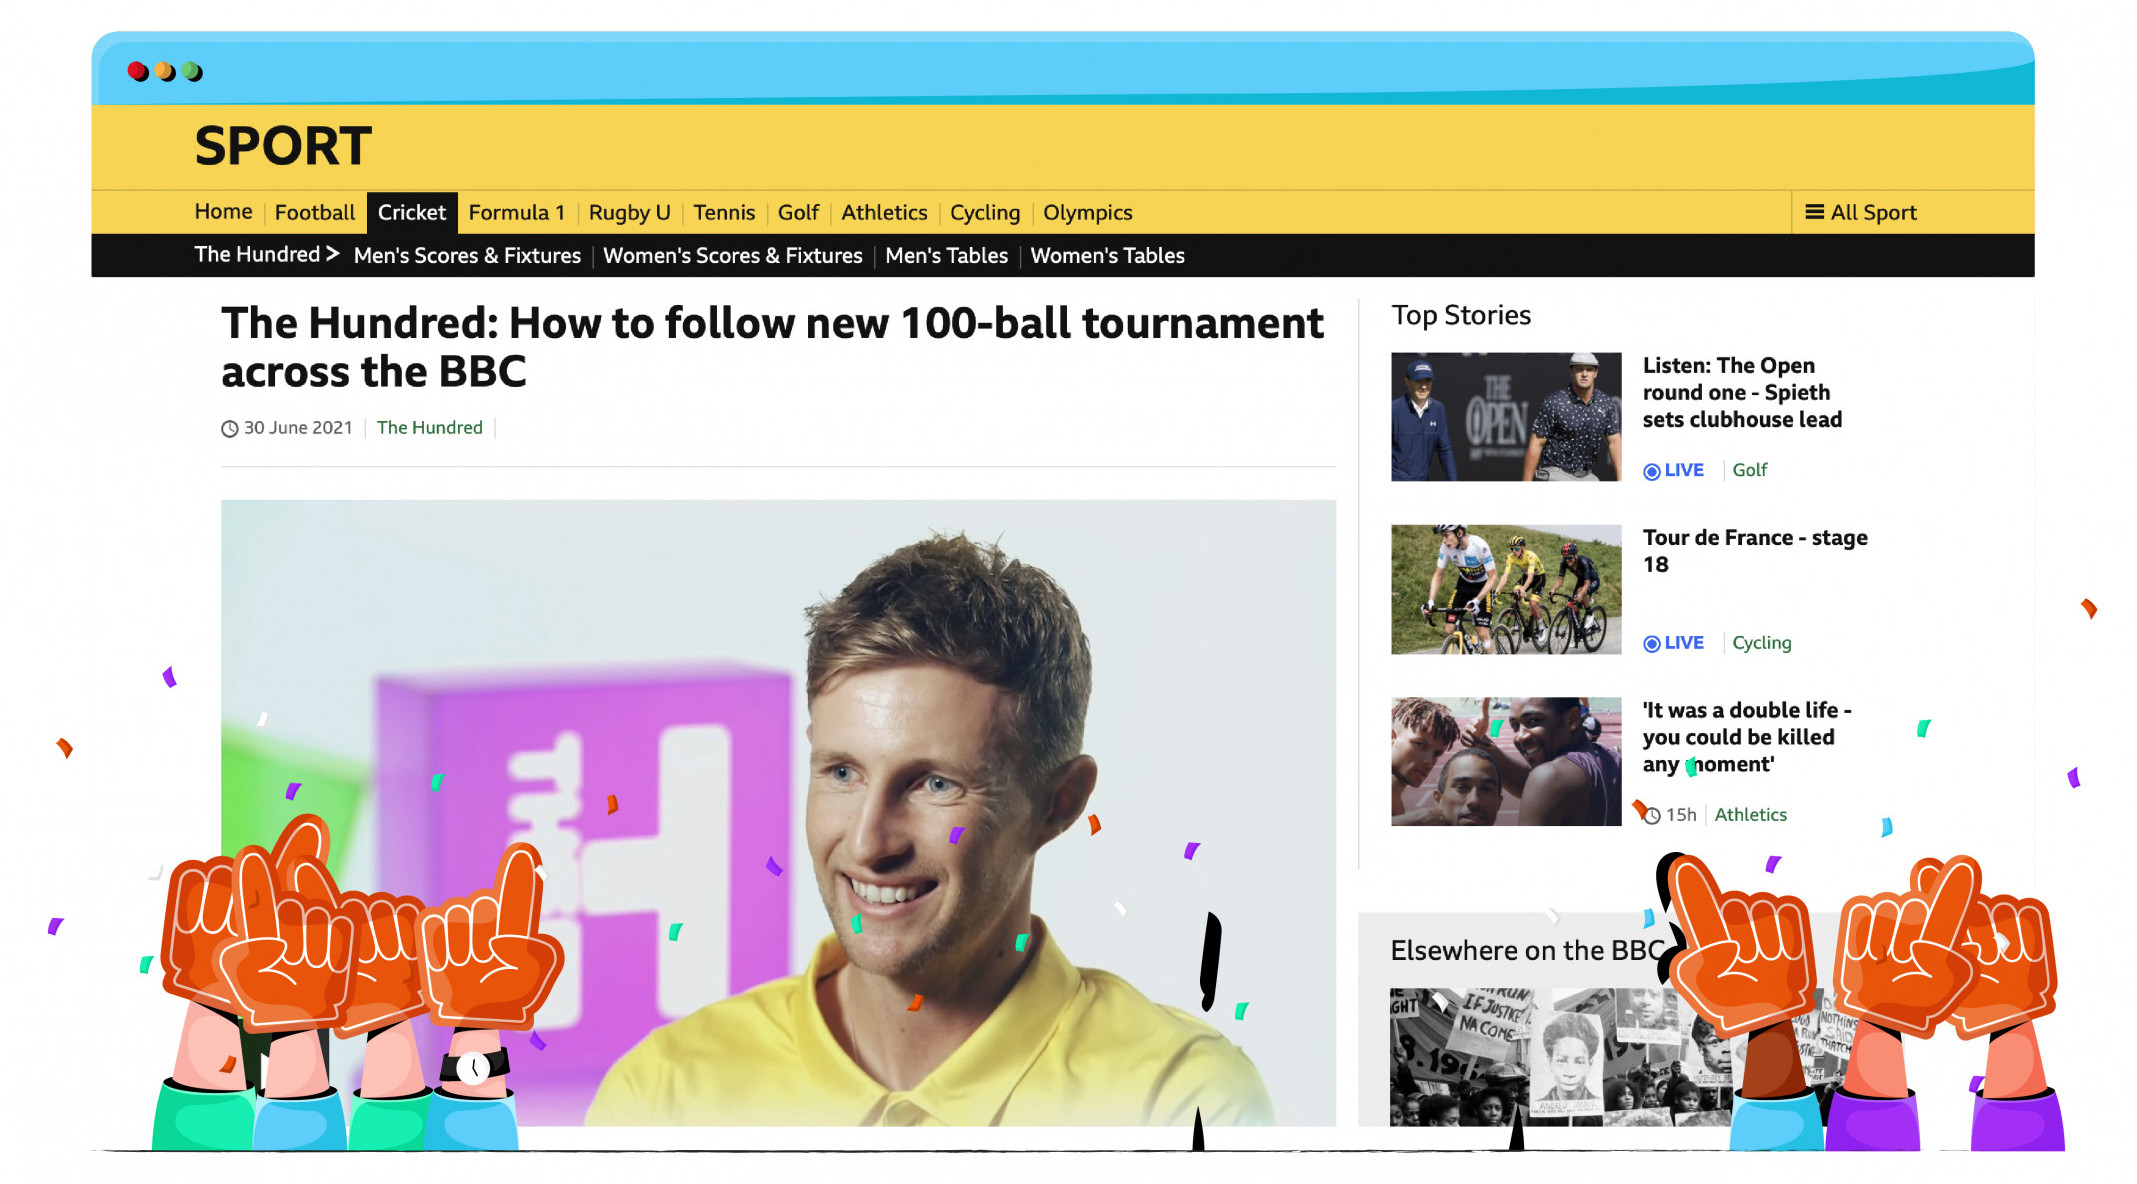Open the Cycling nav item
This screenshot has height=1184, width=2137.
coord(984,212)
